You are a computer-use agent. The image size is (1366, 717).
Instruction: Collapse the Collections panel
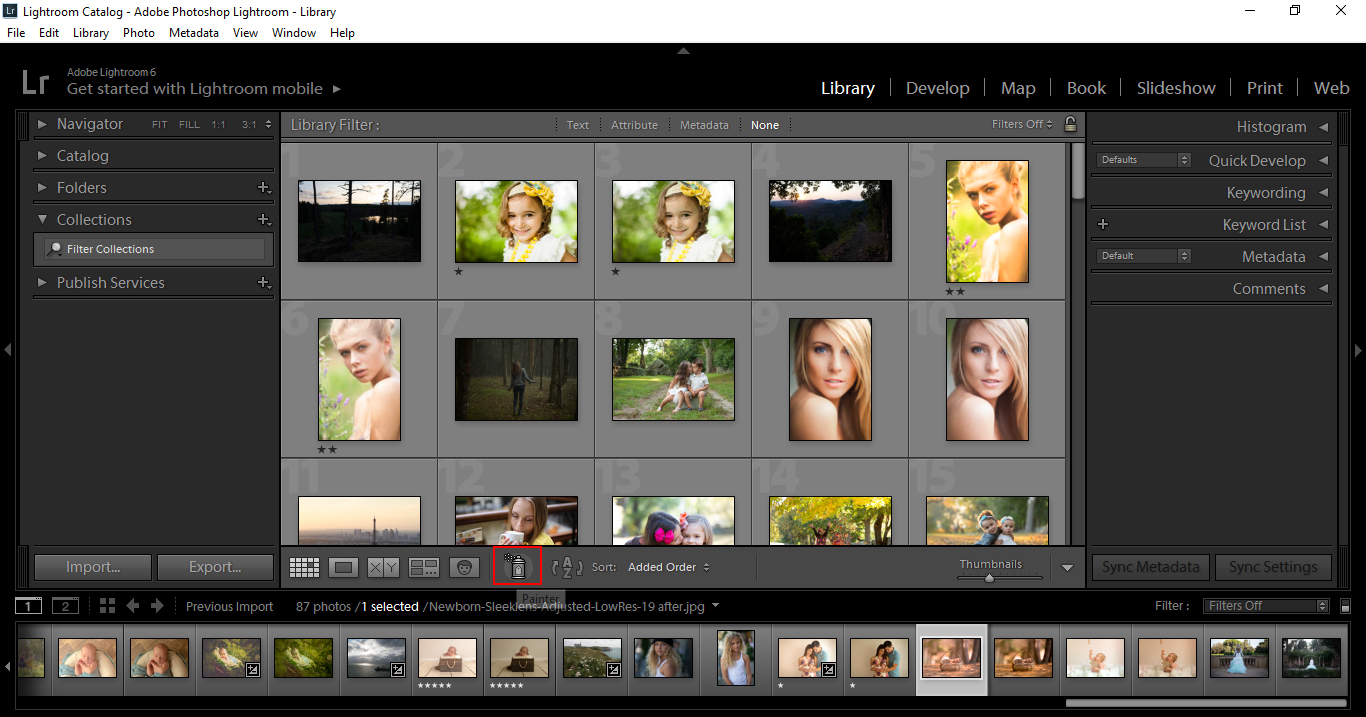(42, 220)
